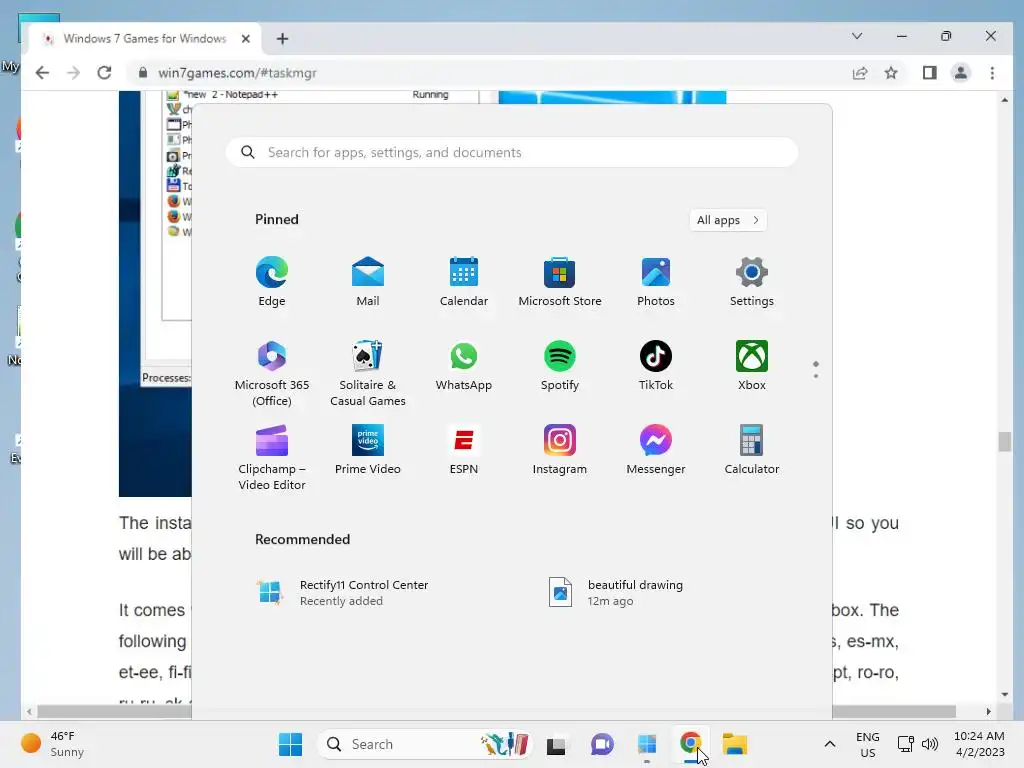Open volume control in system tray
Screen dimensions: 1024x768
[x=930, y=744]
